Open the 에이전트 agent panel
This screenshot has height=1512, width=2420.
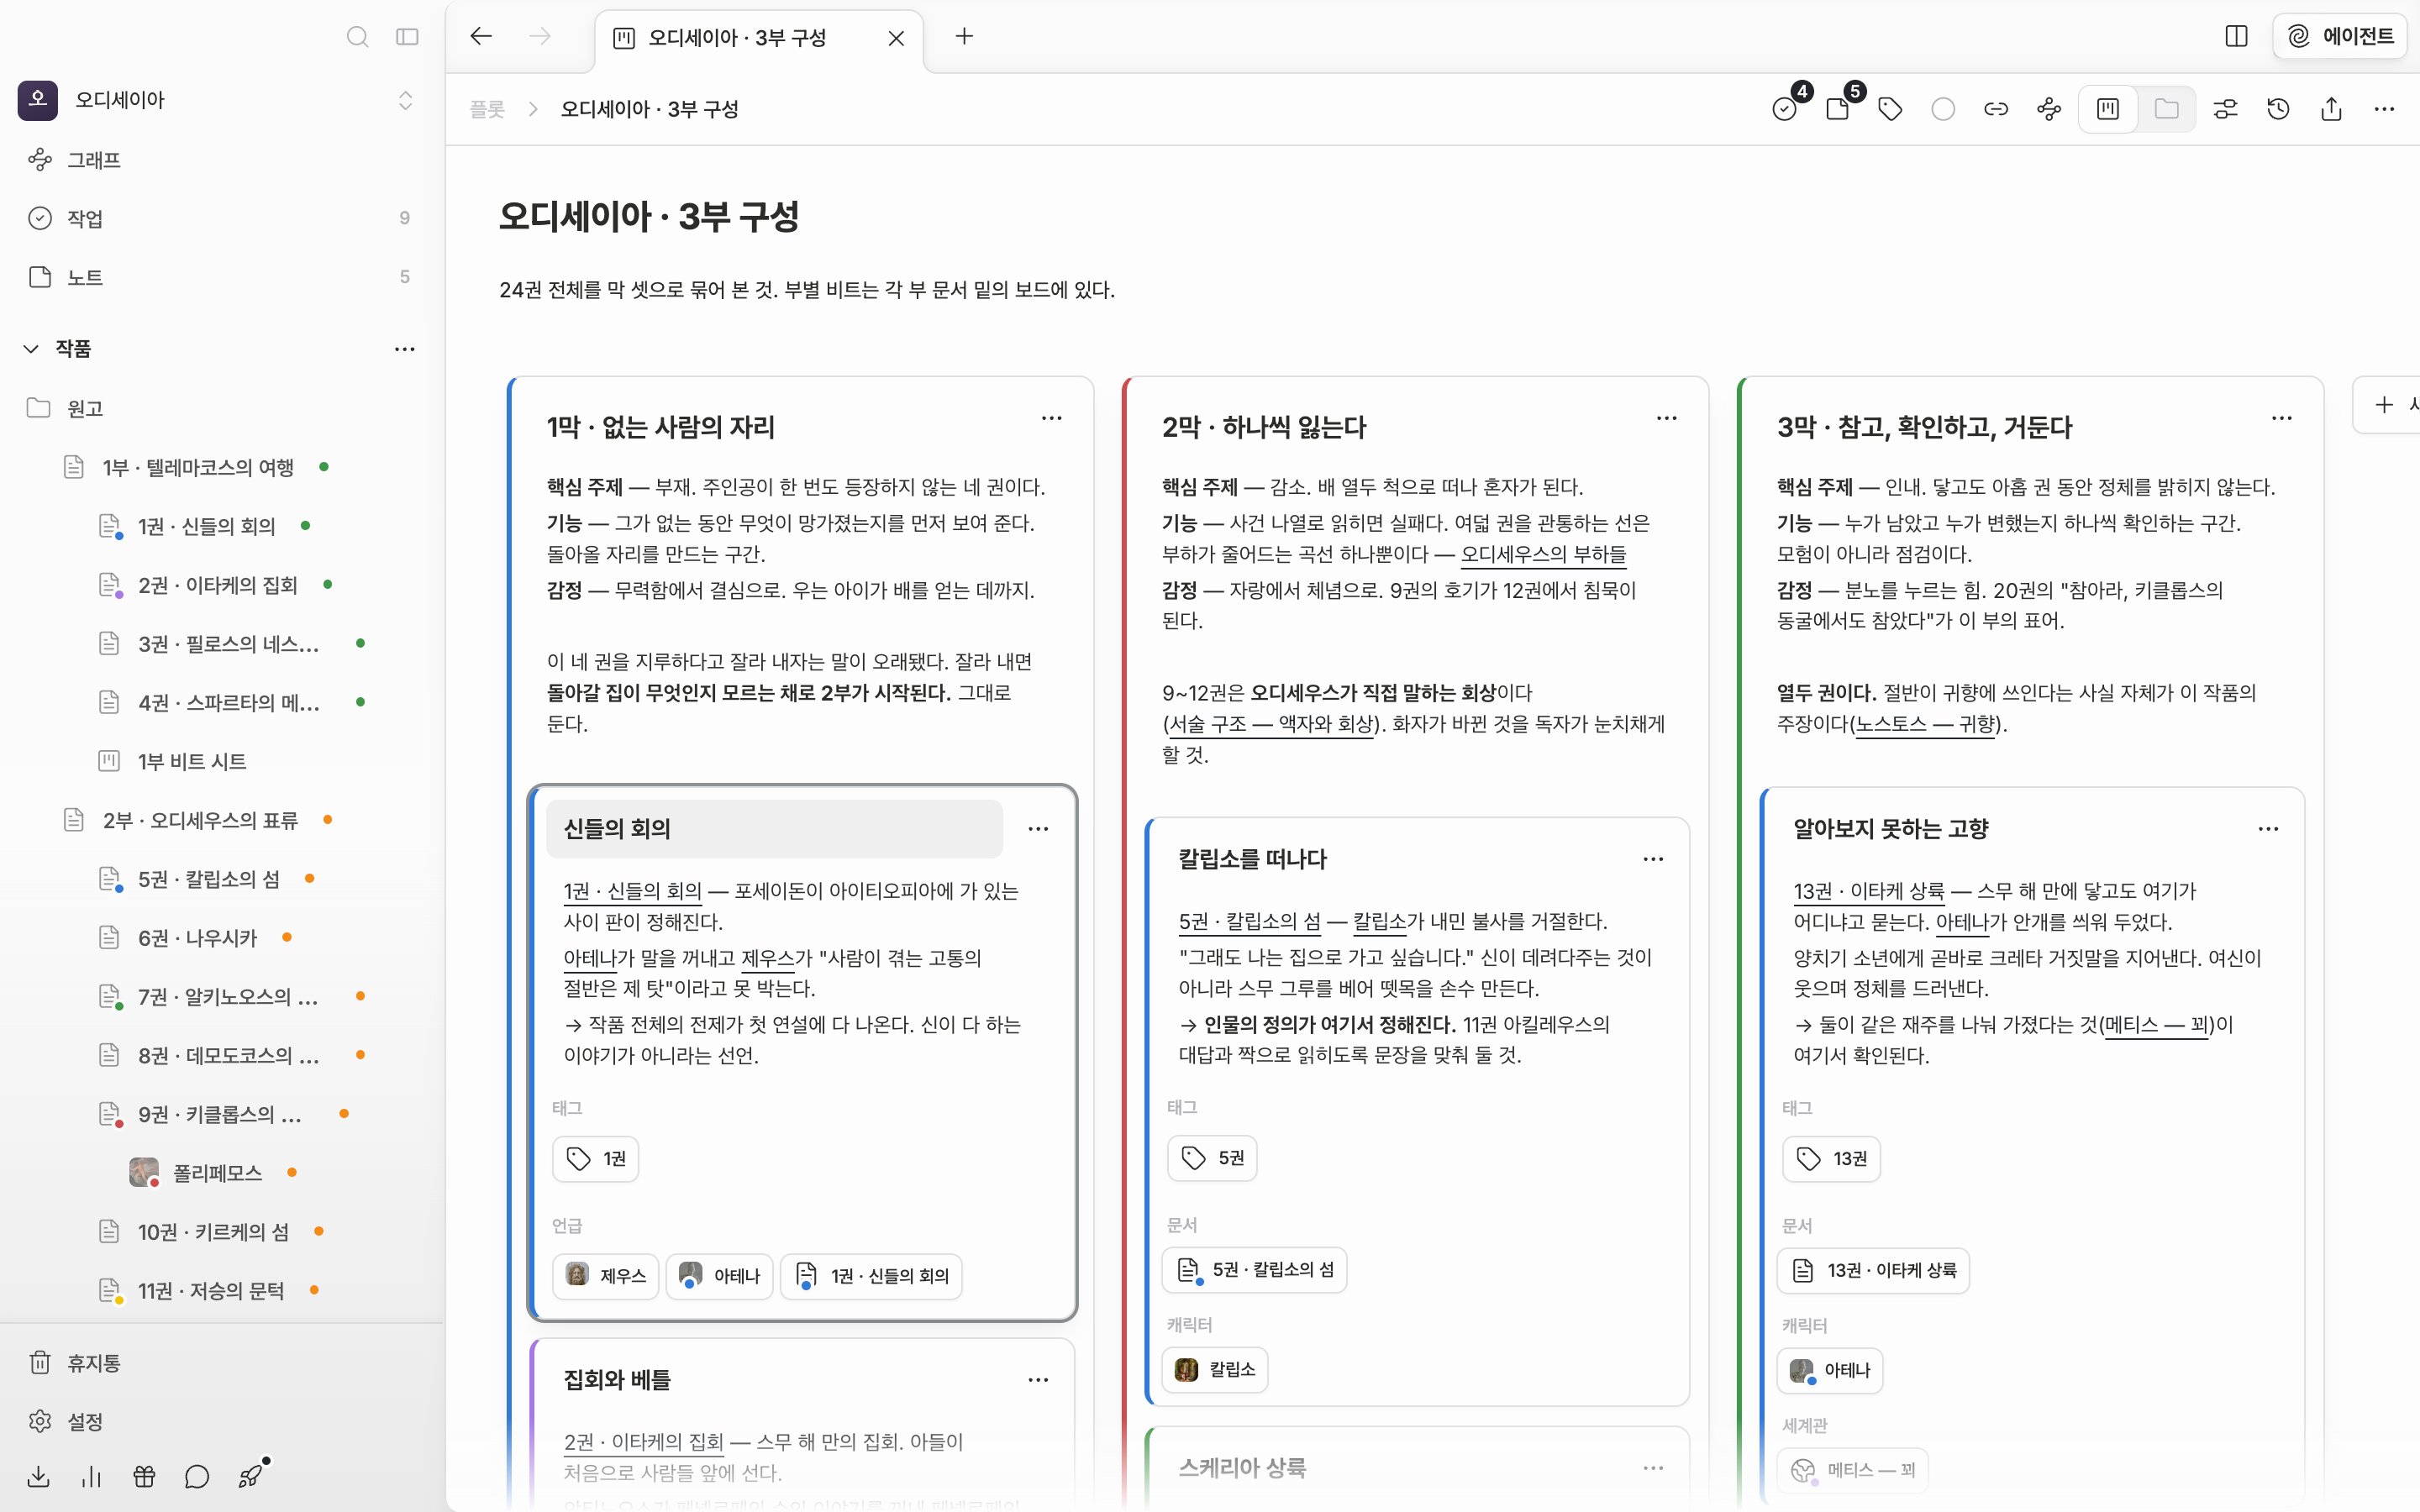click(x=2340, y=36)
